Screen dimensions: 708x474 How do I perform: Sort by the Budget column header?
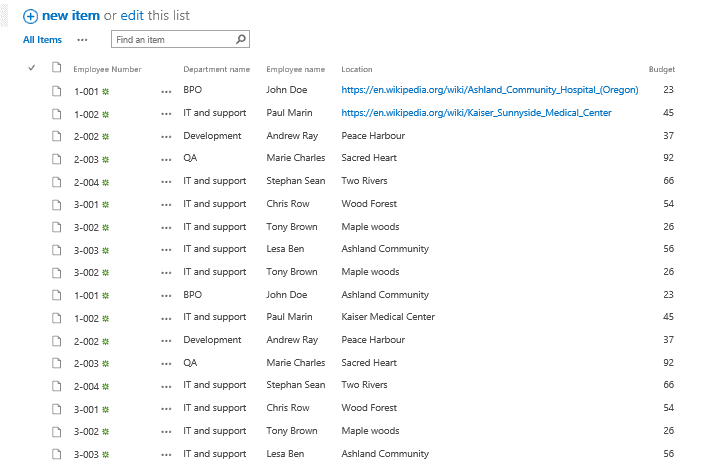pyautogui.click(x=661, y=69)
